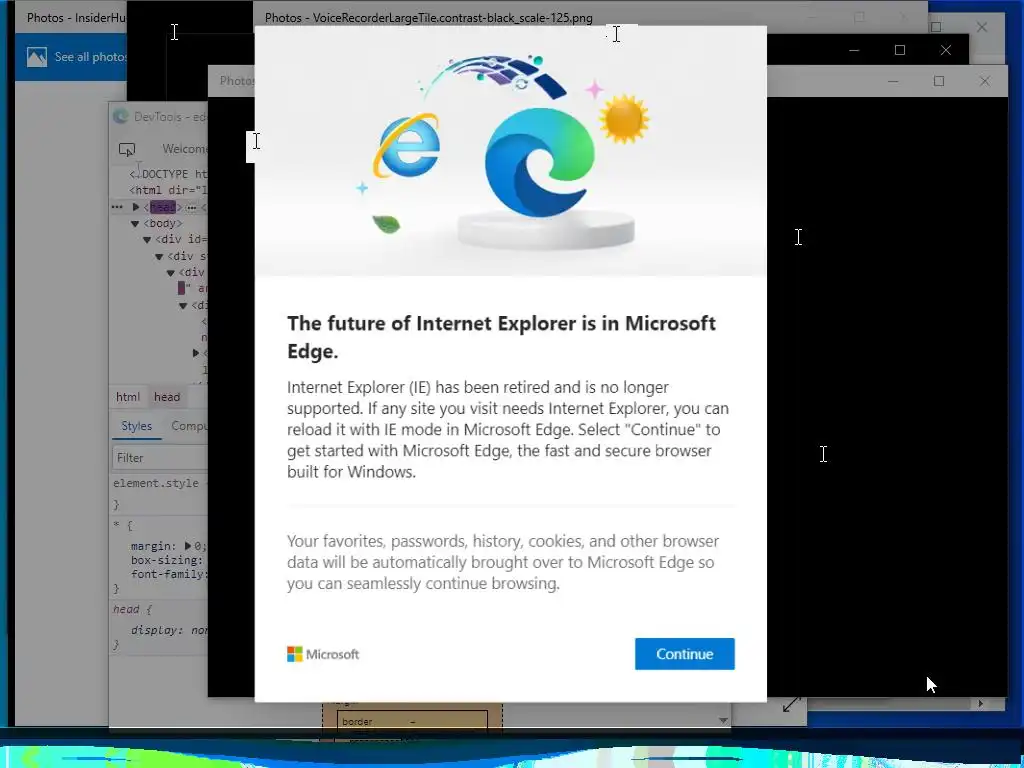Click the head breadcrumb in DevTools
1024x768 pixels.
click(x=167, y=397)
